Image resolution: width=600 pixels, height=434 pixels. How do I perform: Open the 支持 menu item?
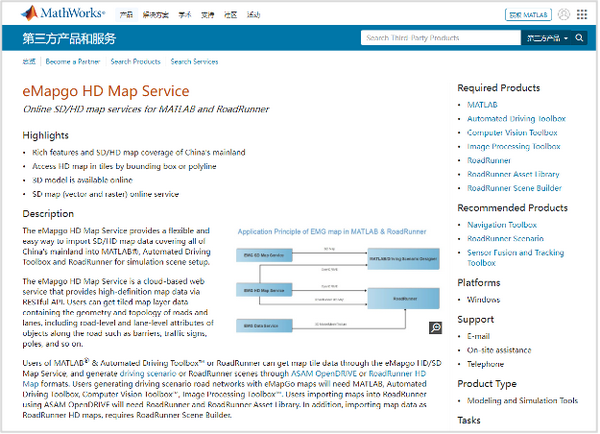[208, 15]
